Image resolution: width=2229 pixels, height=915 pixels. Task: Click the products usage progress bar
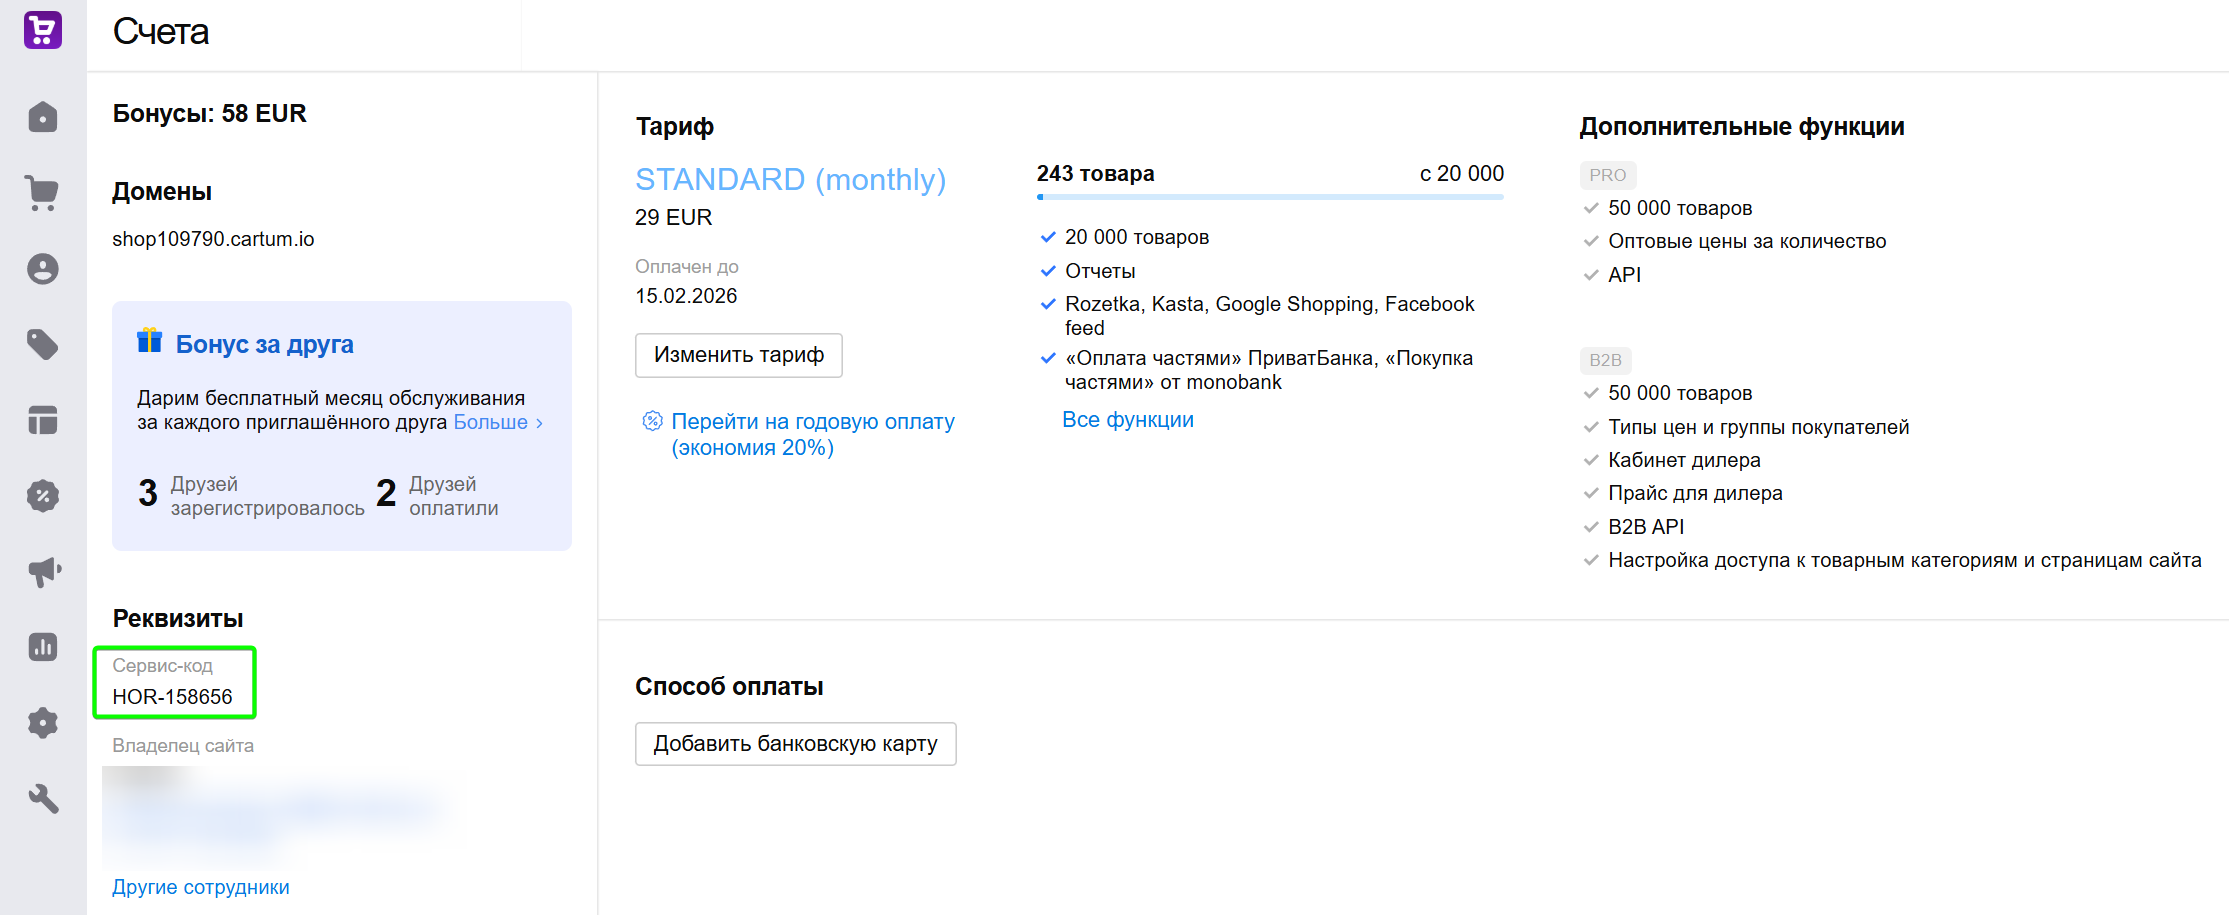[x=1270, y=197]
